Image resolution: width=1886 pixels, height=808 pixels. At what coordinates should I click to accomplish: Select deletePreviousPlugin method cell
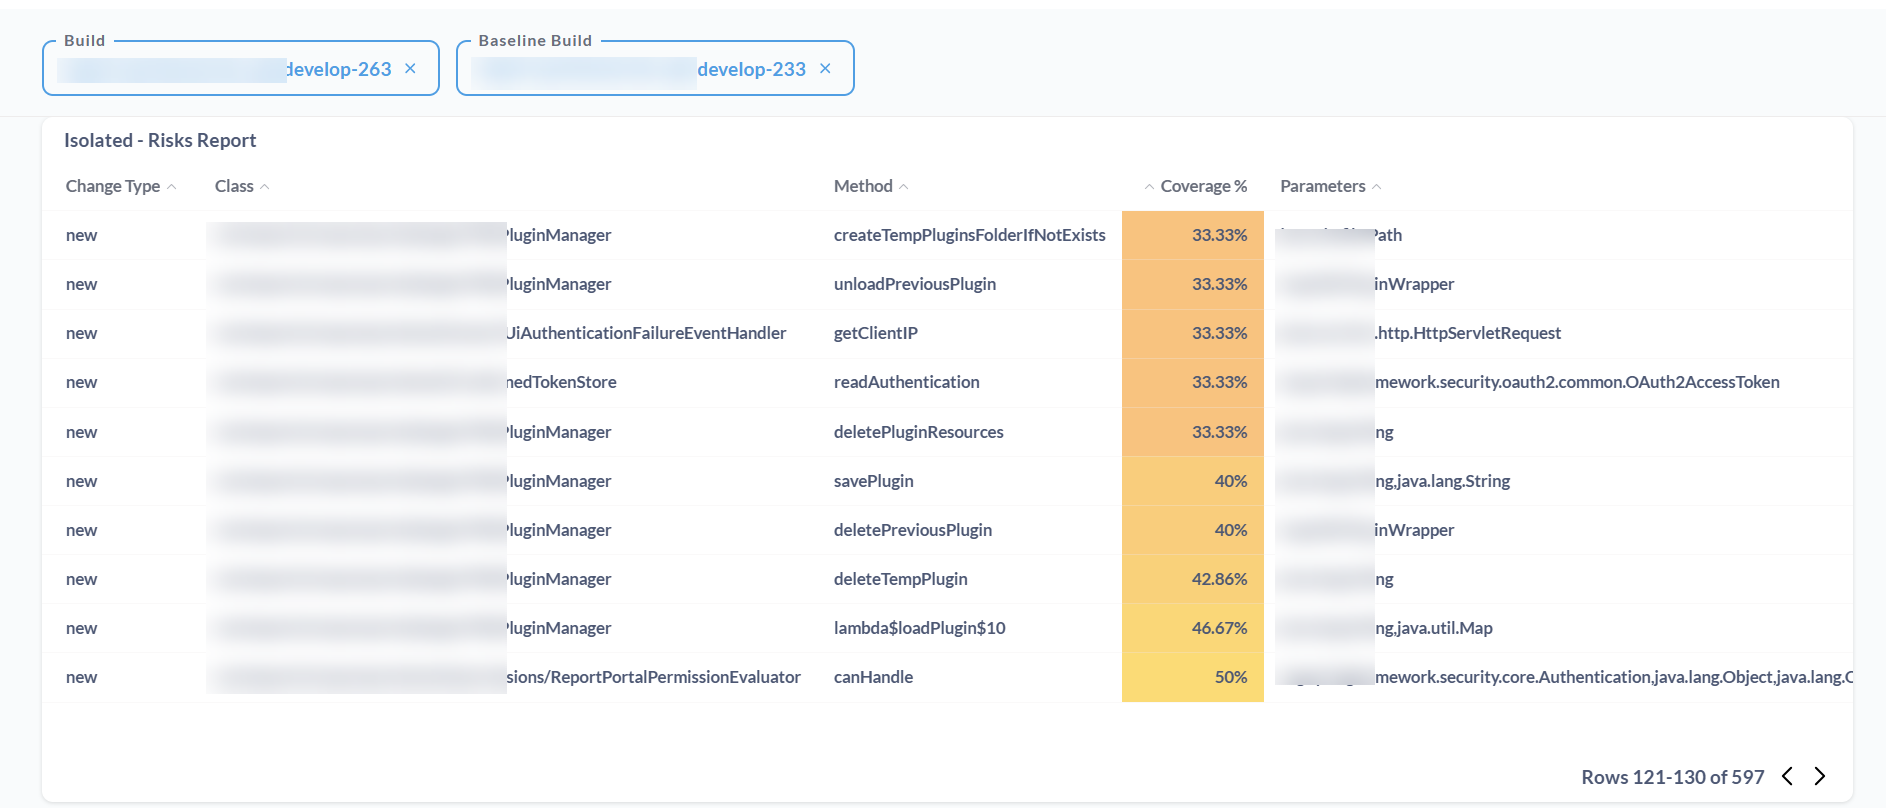(x=913, y=530)
